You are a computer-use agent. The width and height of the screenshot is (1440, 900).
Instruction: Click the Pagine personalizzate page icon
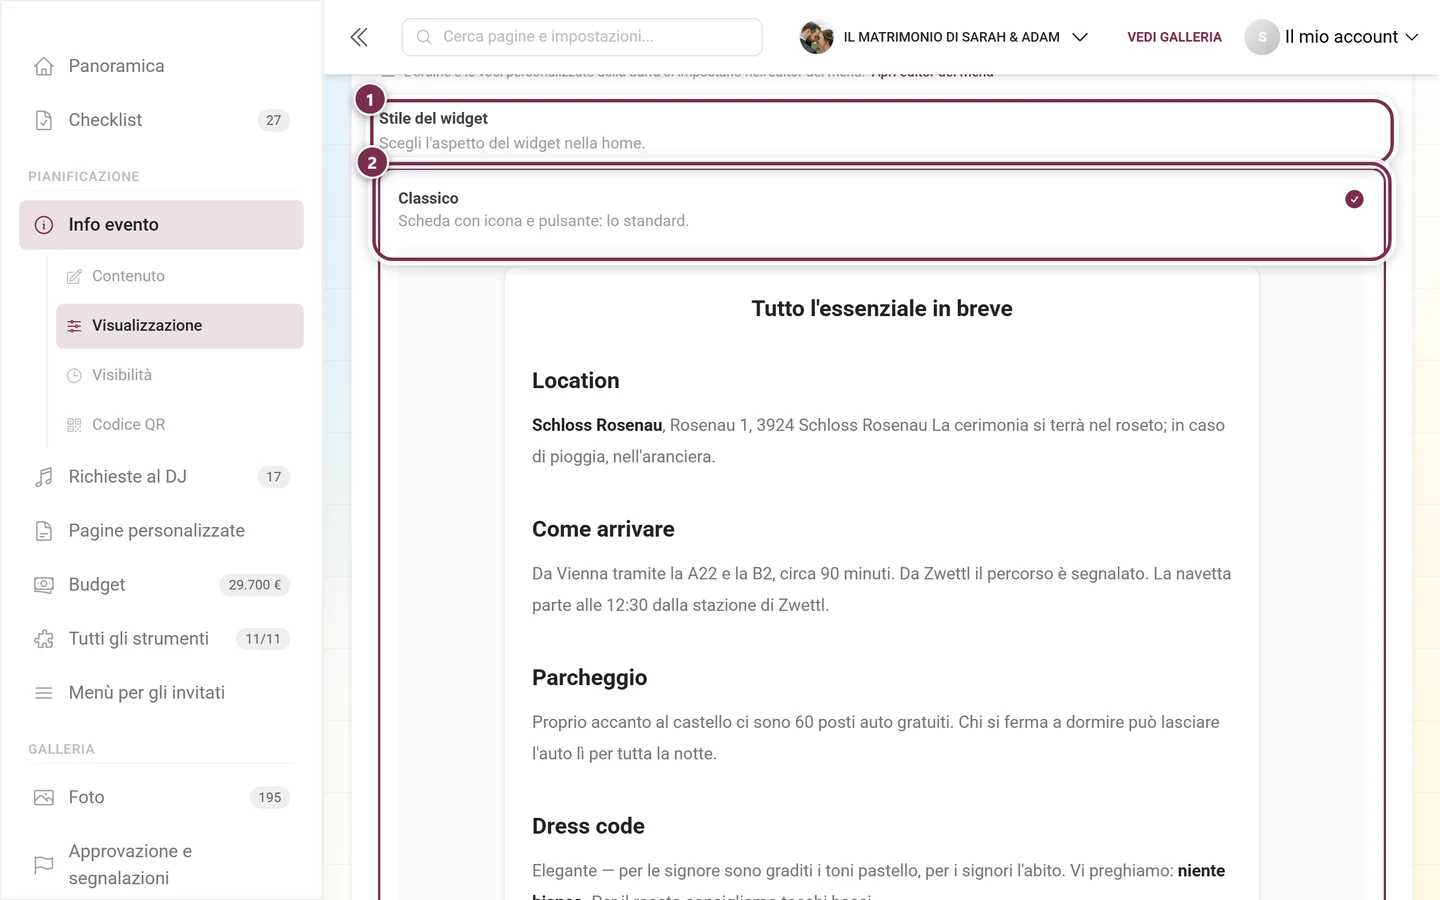tap(44, 531)
